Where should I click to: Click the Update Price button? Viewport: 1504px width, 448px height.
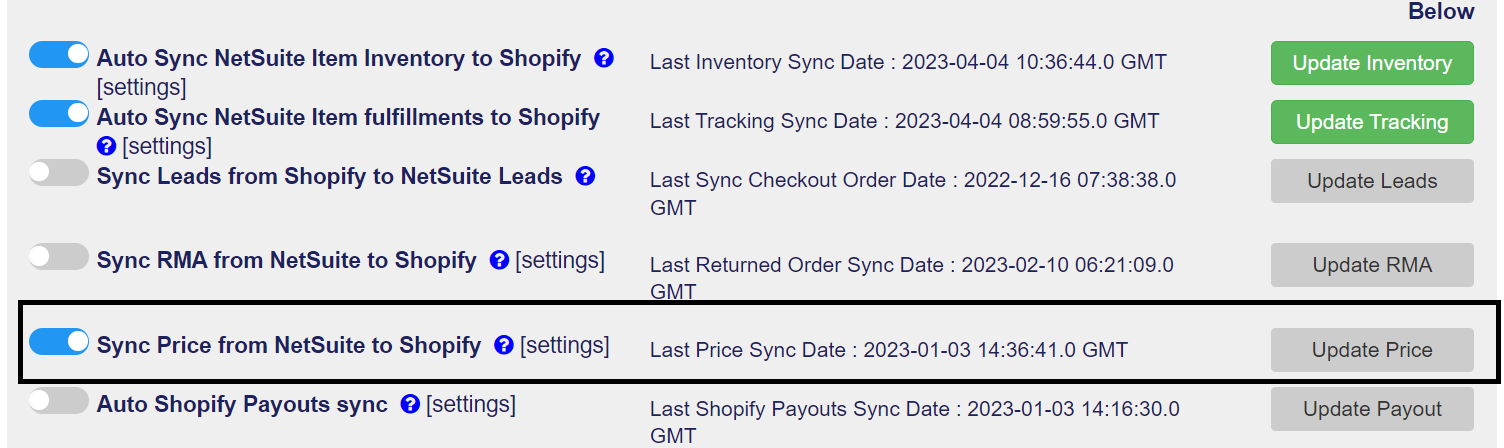[1372, 350]
